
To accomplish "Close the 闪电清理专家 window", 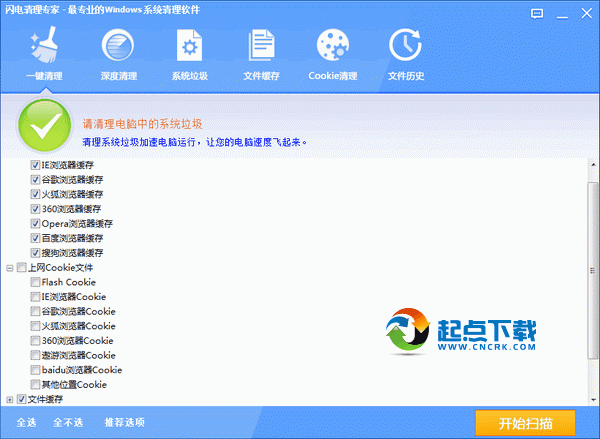I will click(x=587, y=14).
